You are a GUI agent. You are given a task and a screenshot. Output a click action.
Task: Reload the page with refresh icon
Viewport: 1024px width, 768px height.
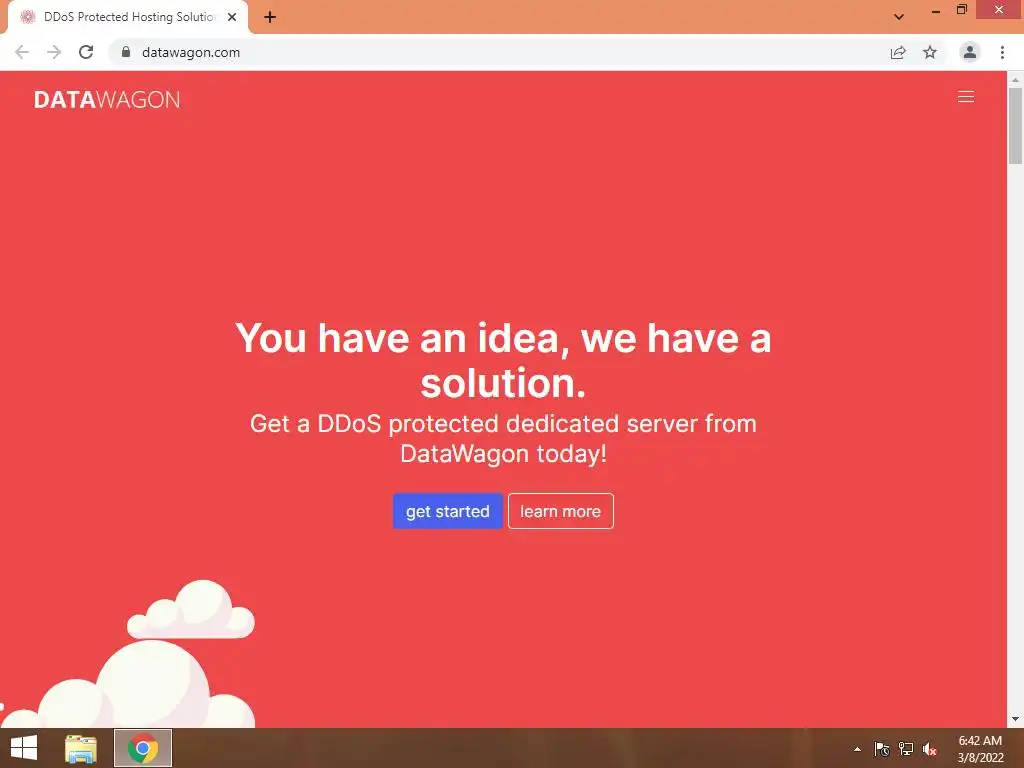point(86,52)
